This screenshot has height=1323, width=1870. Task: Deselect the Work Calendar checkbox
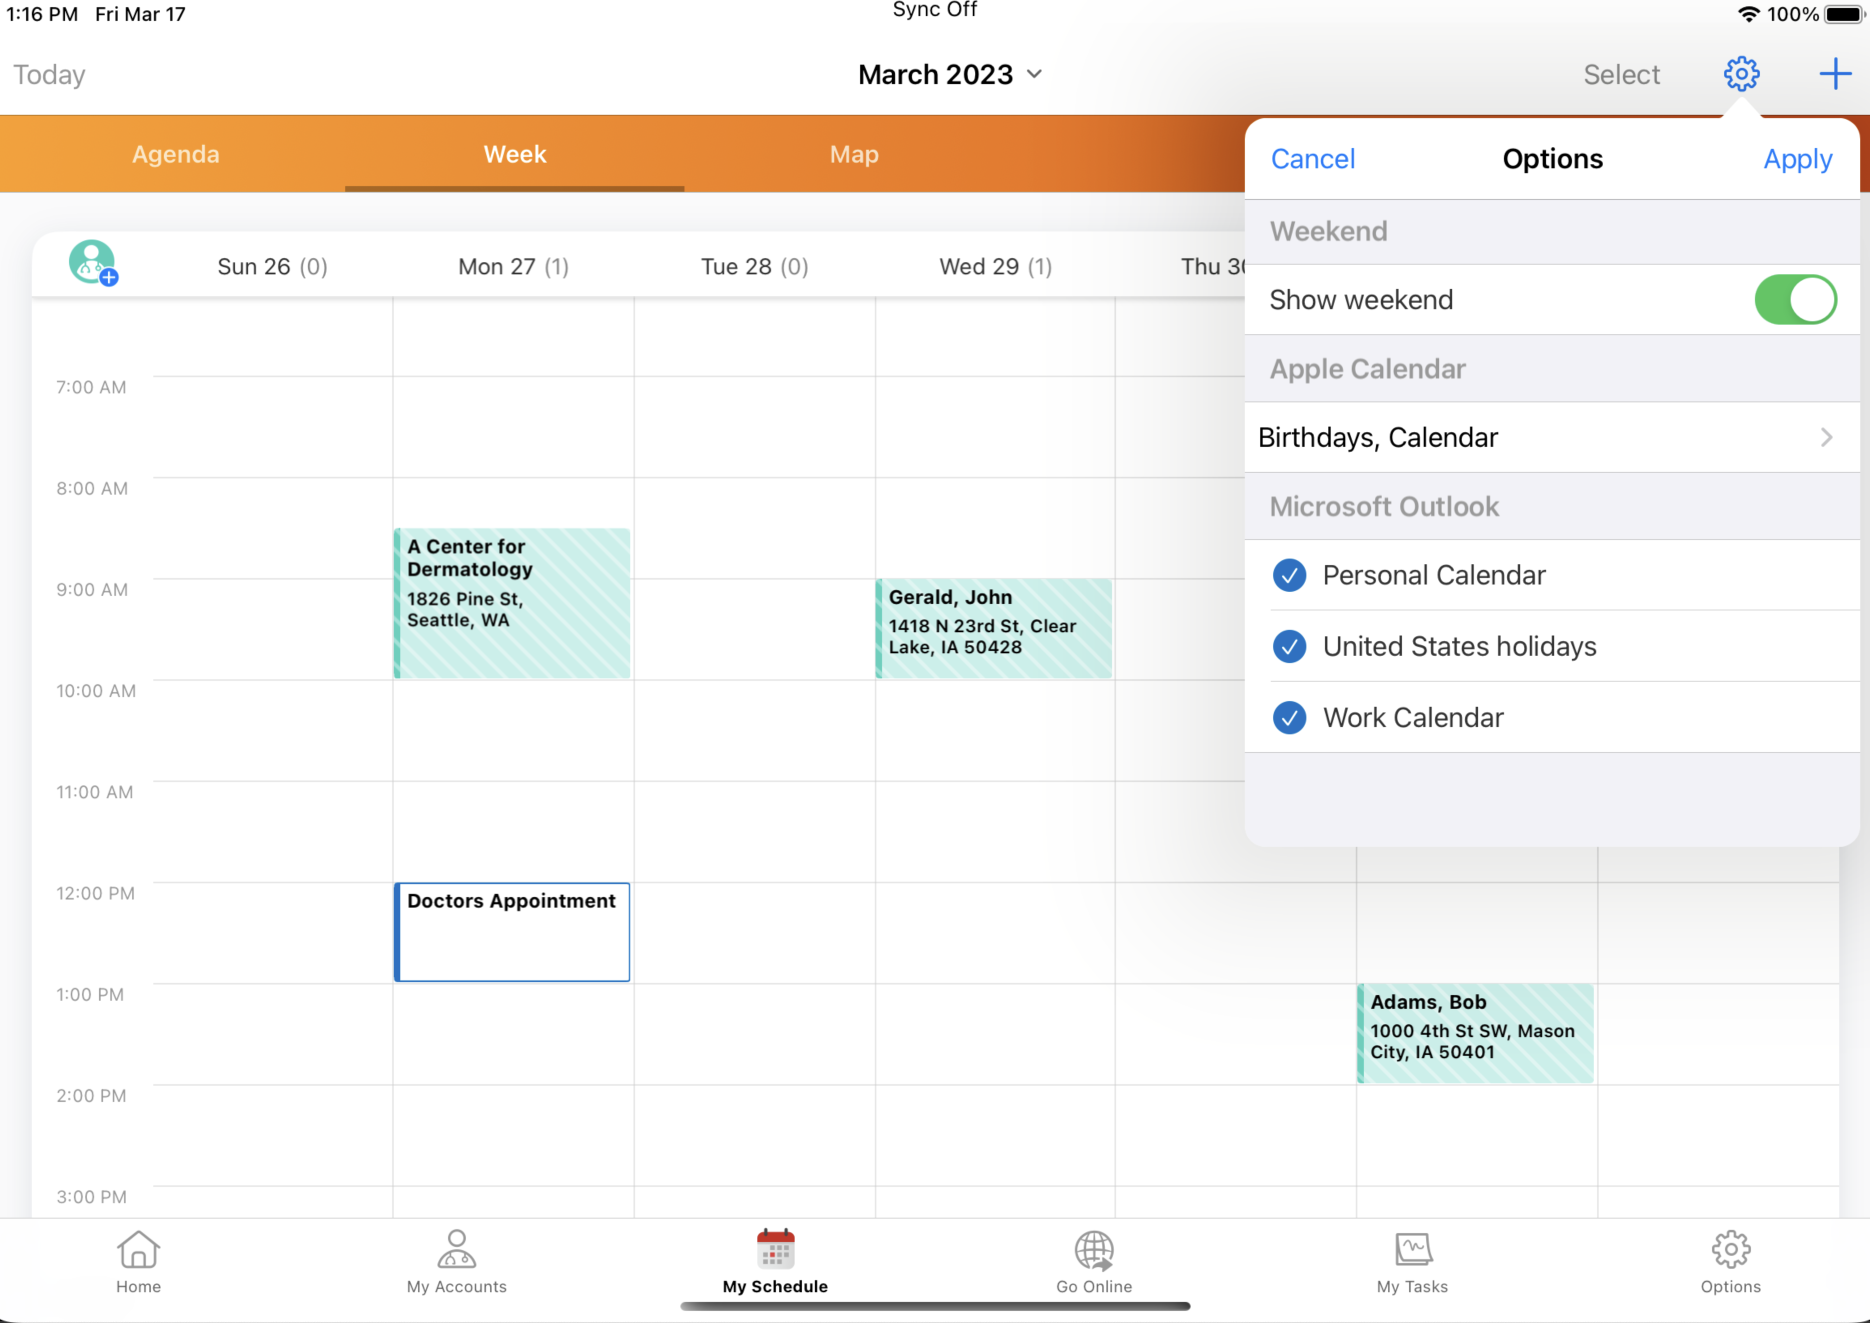(x=1289, y=718)
